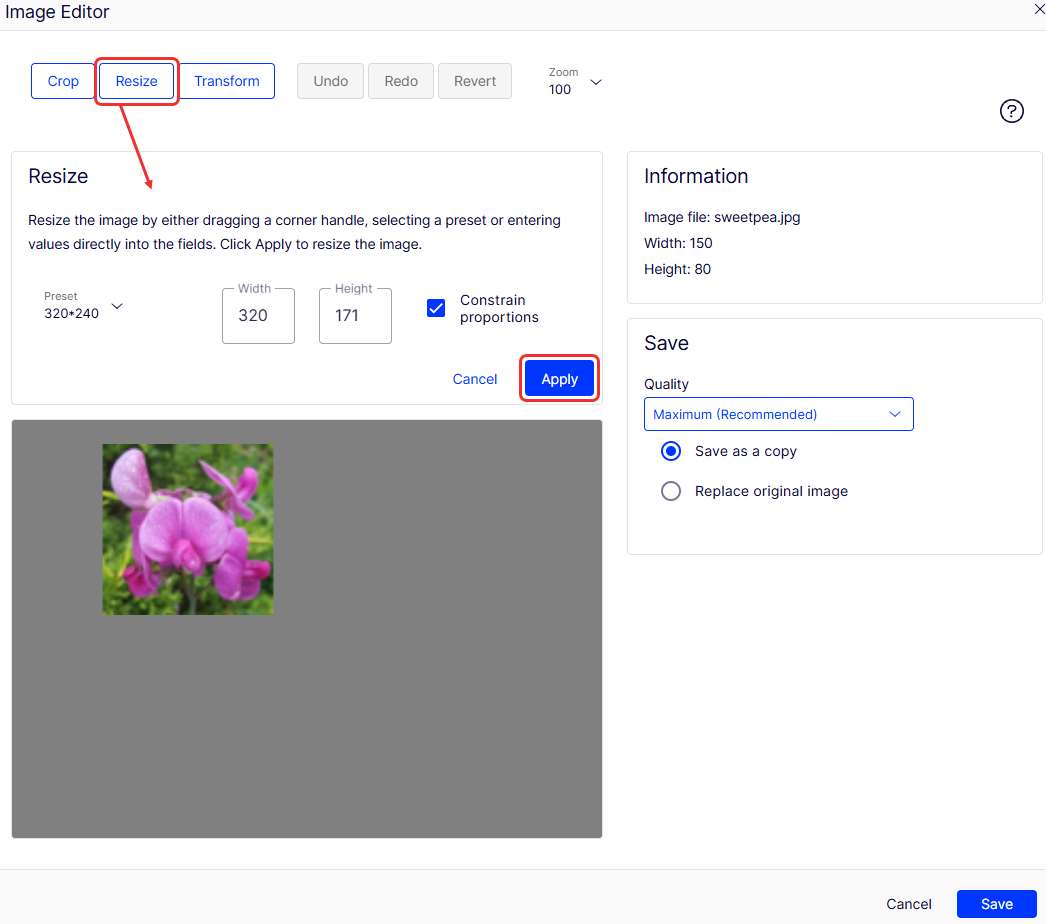The height and width of the screenshot is (924, 1046).
Task: Click the 'Height: 80' information text
Action: pyautogui.click(x=677, y=270)
